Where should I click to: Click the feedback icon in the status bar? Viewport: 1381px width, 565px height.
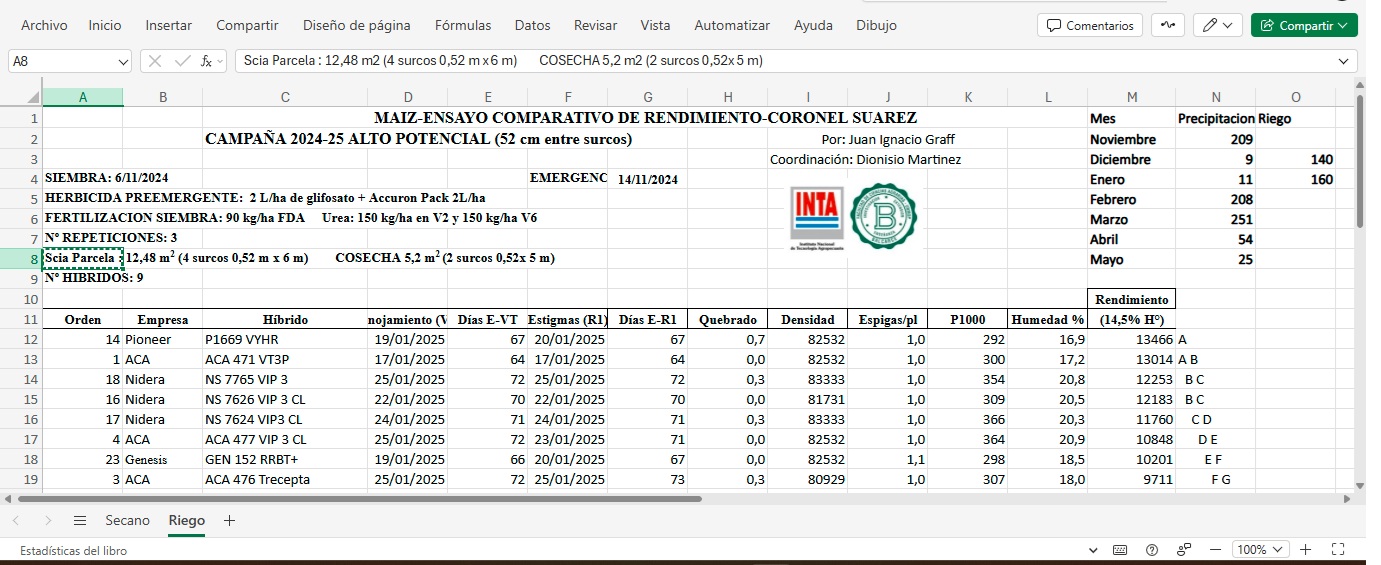(1184, 550)
